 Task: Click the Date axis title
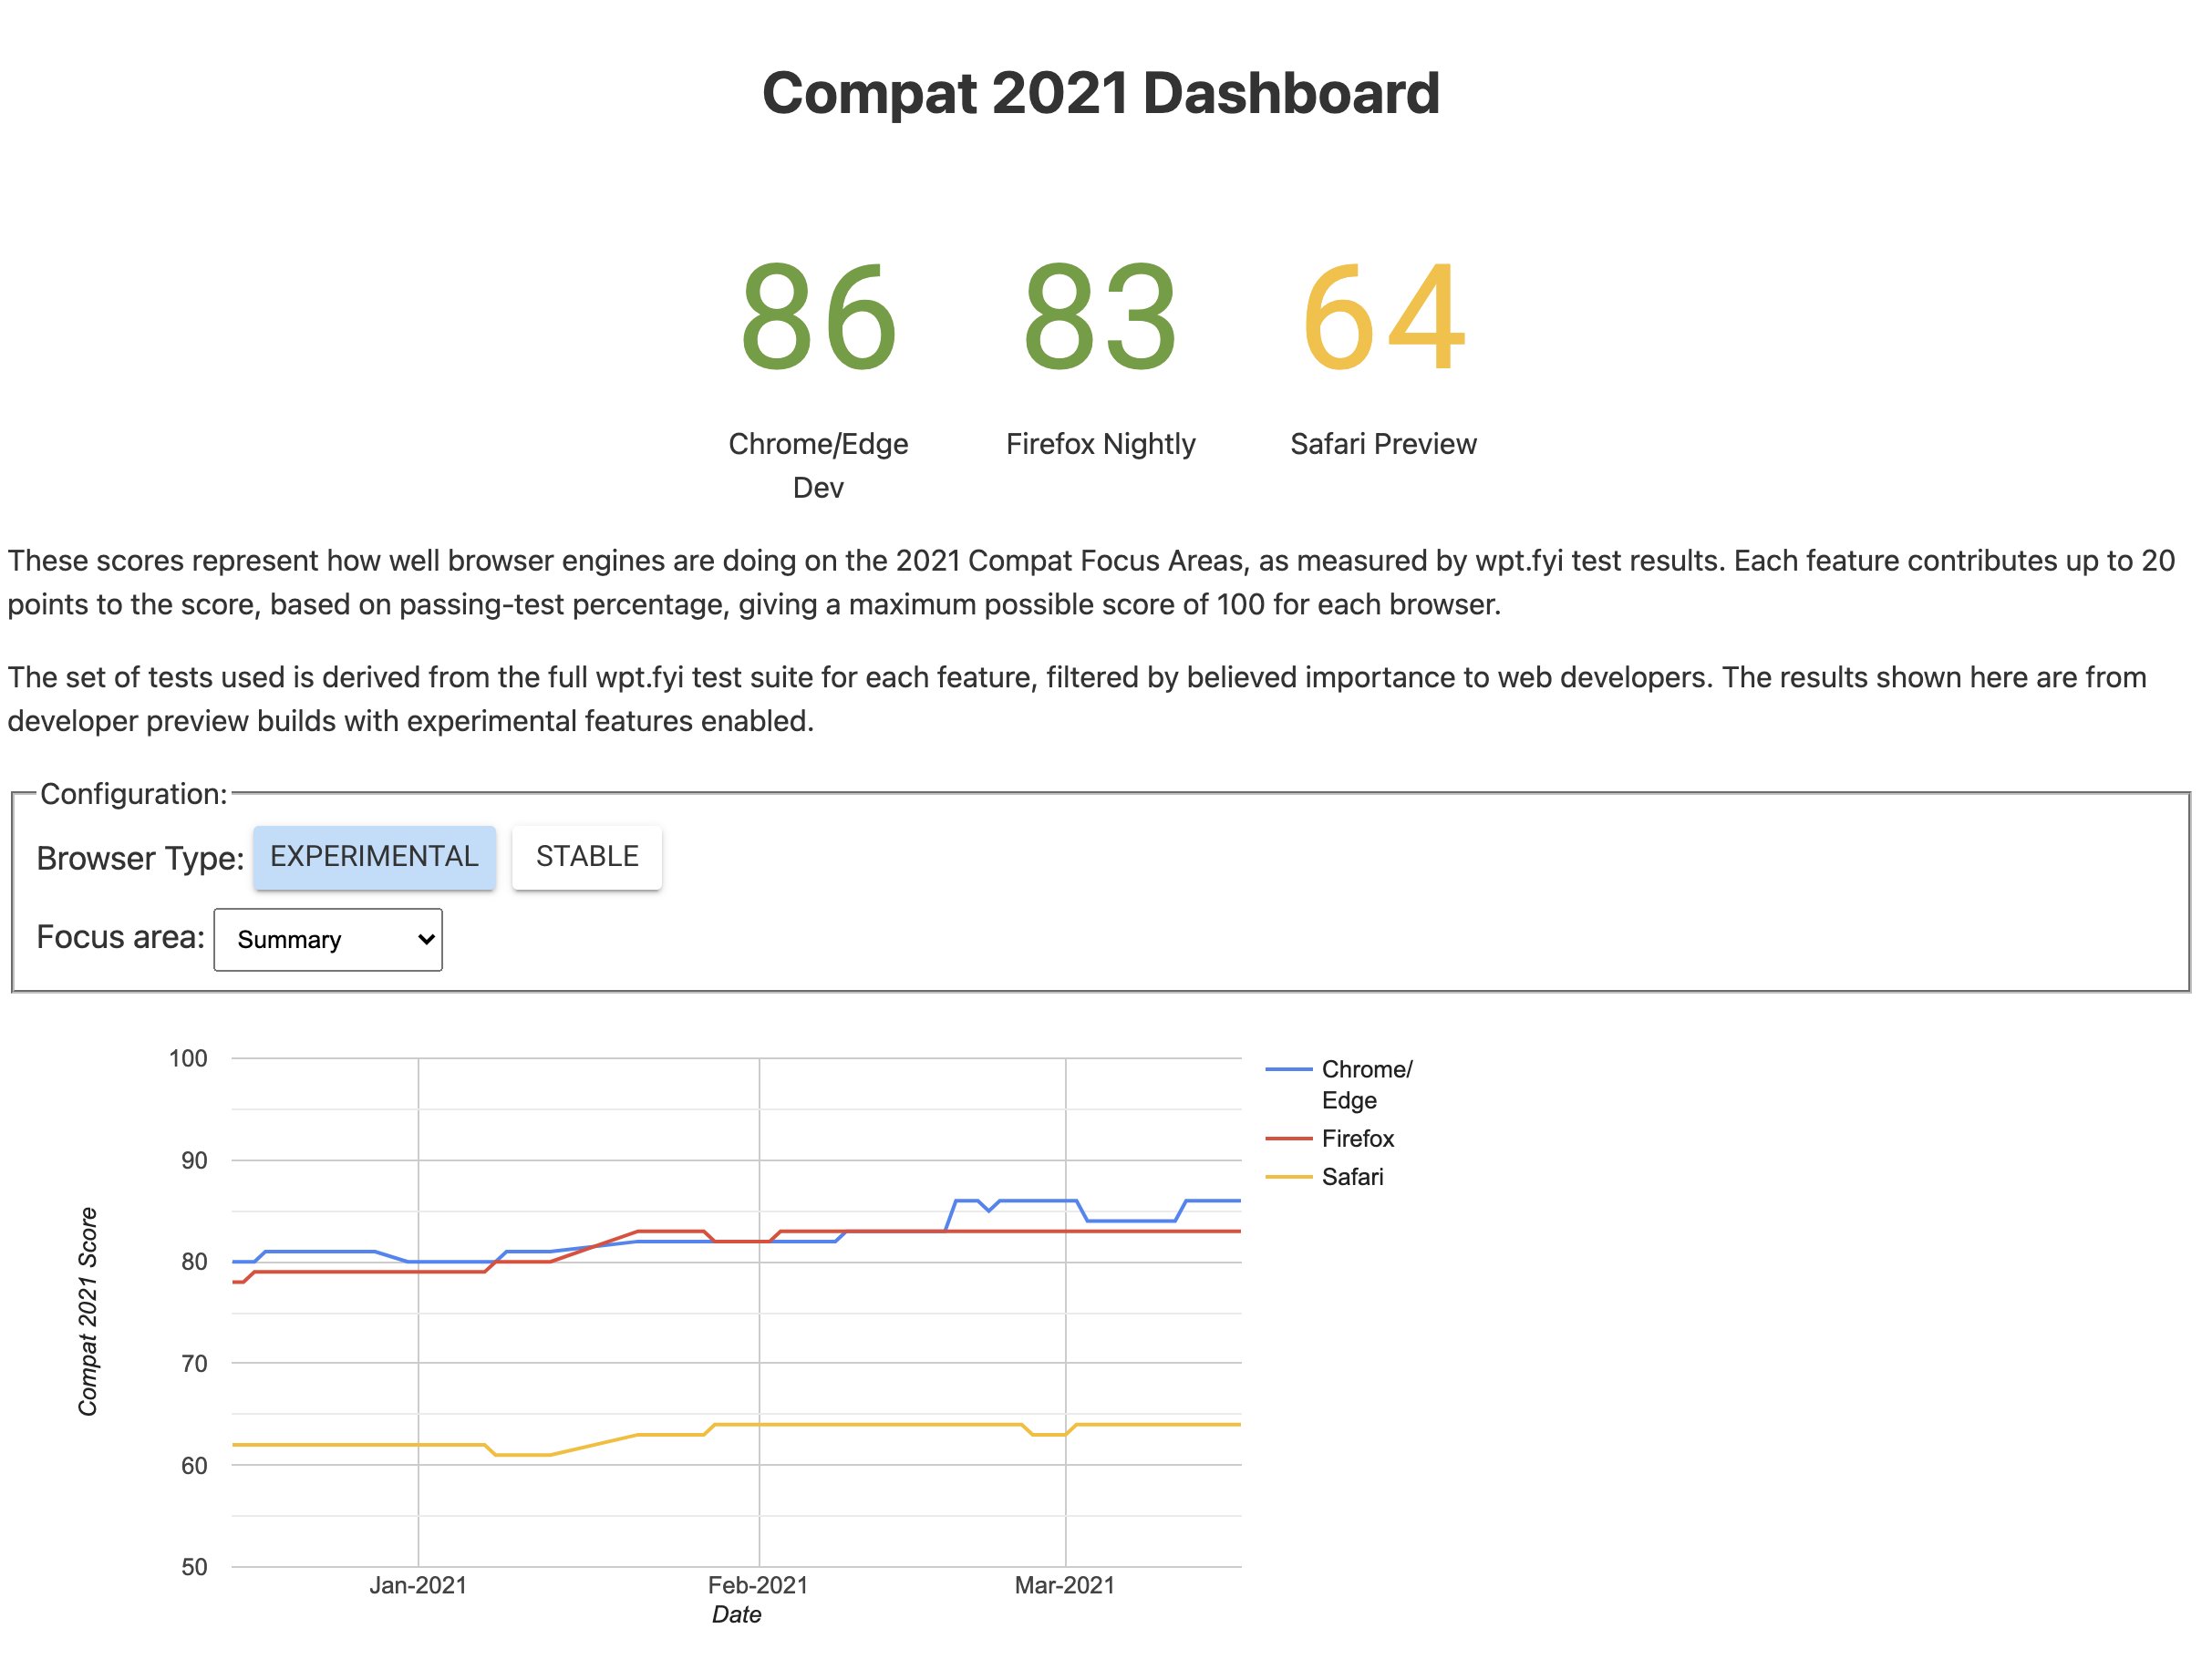tap(736, 1615)
